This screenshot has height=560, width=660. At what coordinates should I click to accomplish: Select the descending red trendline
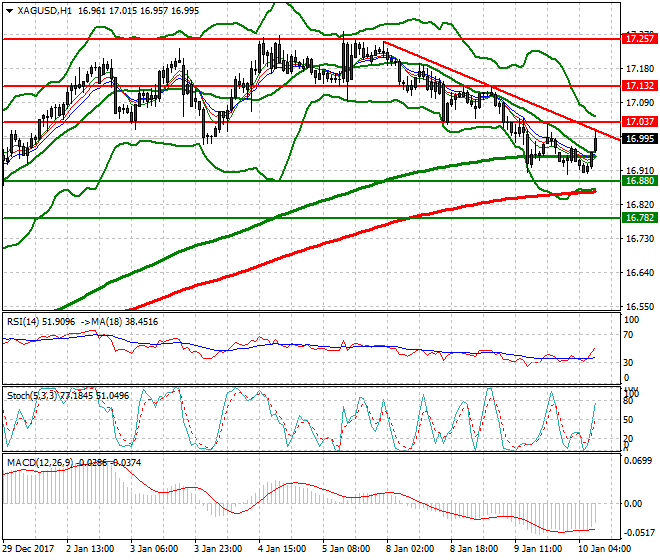pos(501,91)
